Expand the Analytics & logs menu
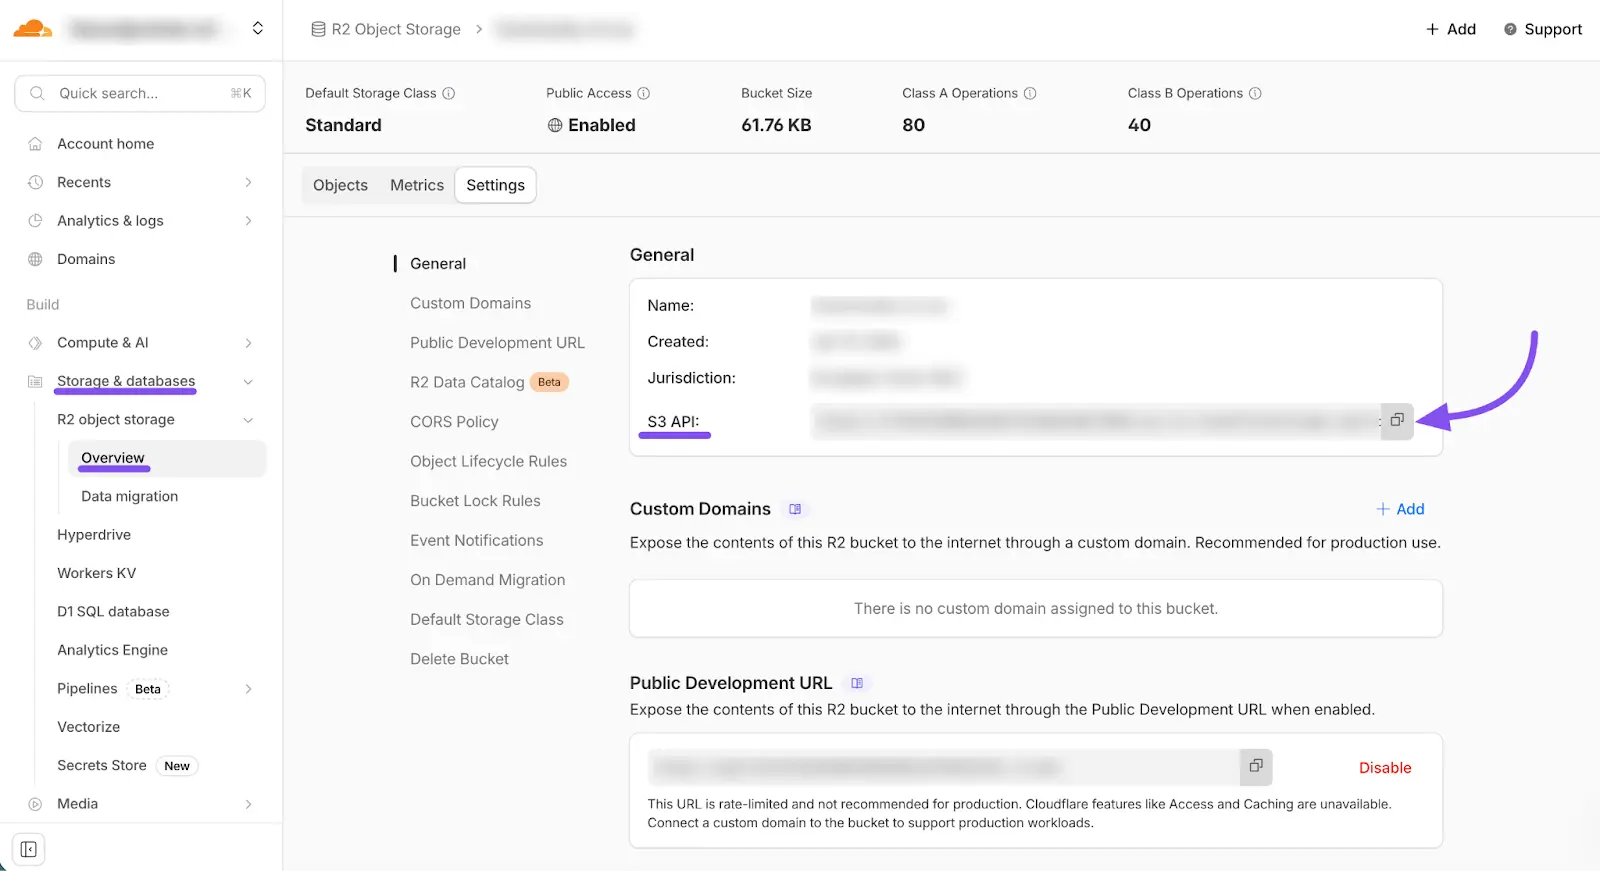Image resolution: width=1600 pixels, height=871 pixels. click(248, 221)
